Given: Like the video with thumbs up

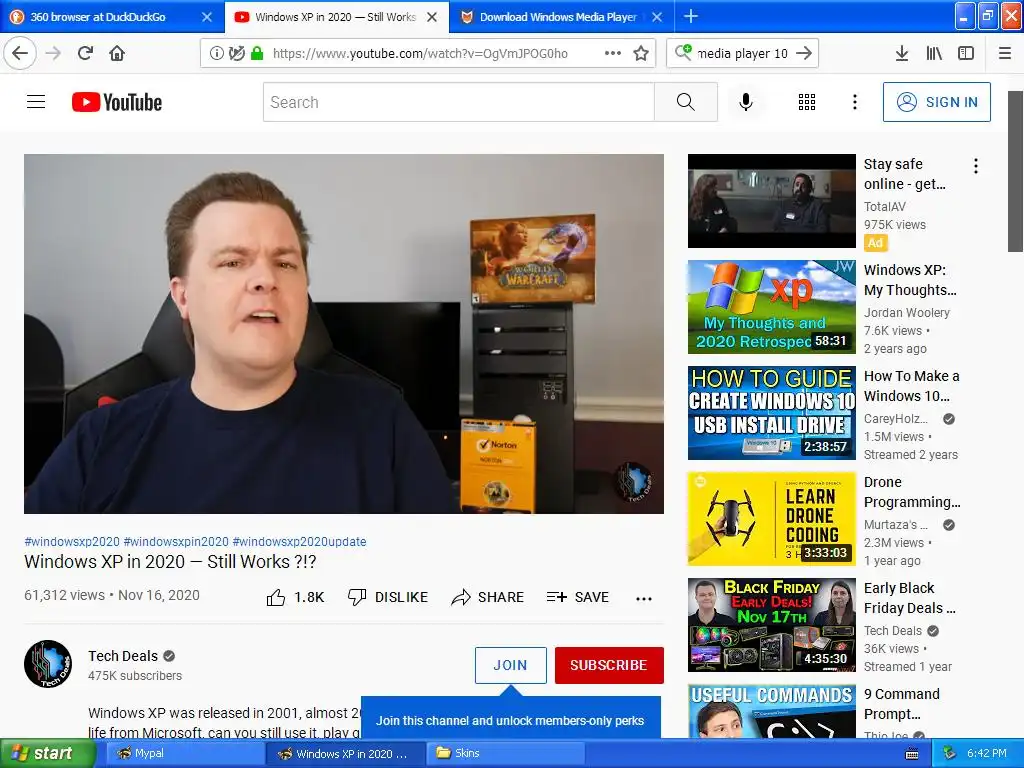Looking at the screenshot, I should pyautogui.click(x=295, y=597).
